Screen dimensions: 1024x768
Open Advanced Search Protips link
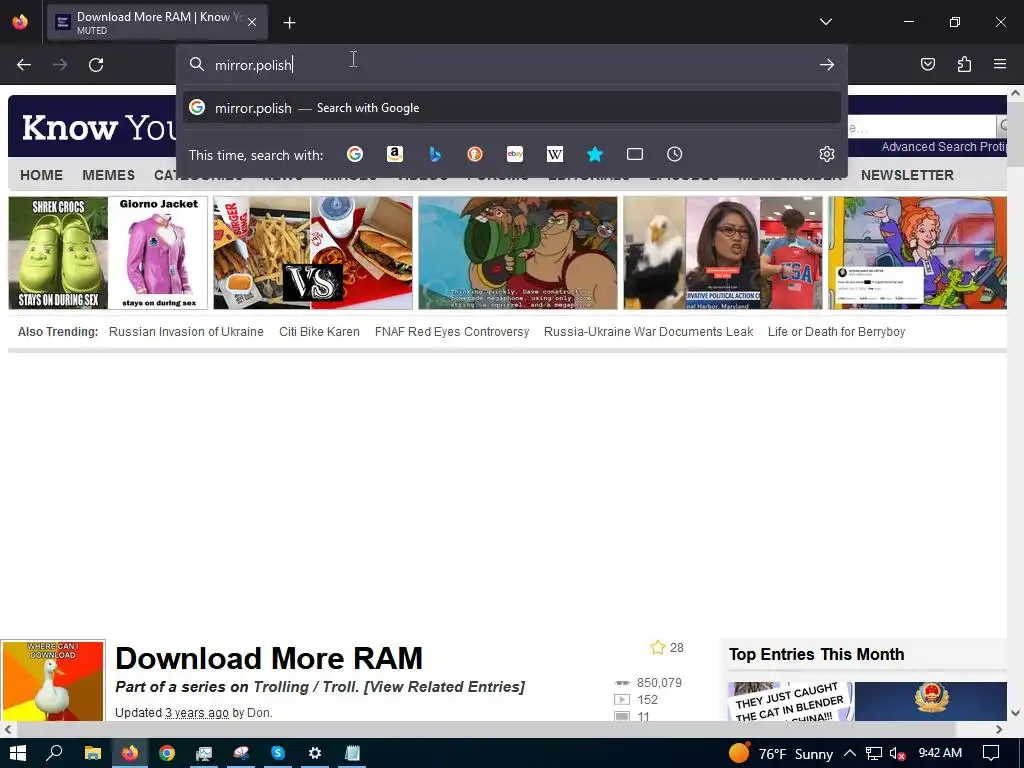[x=944, y=147]
